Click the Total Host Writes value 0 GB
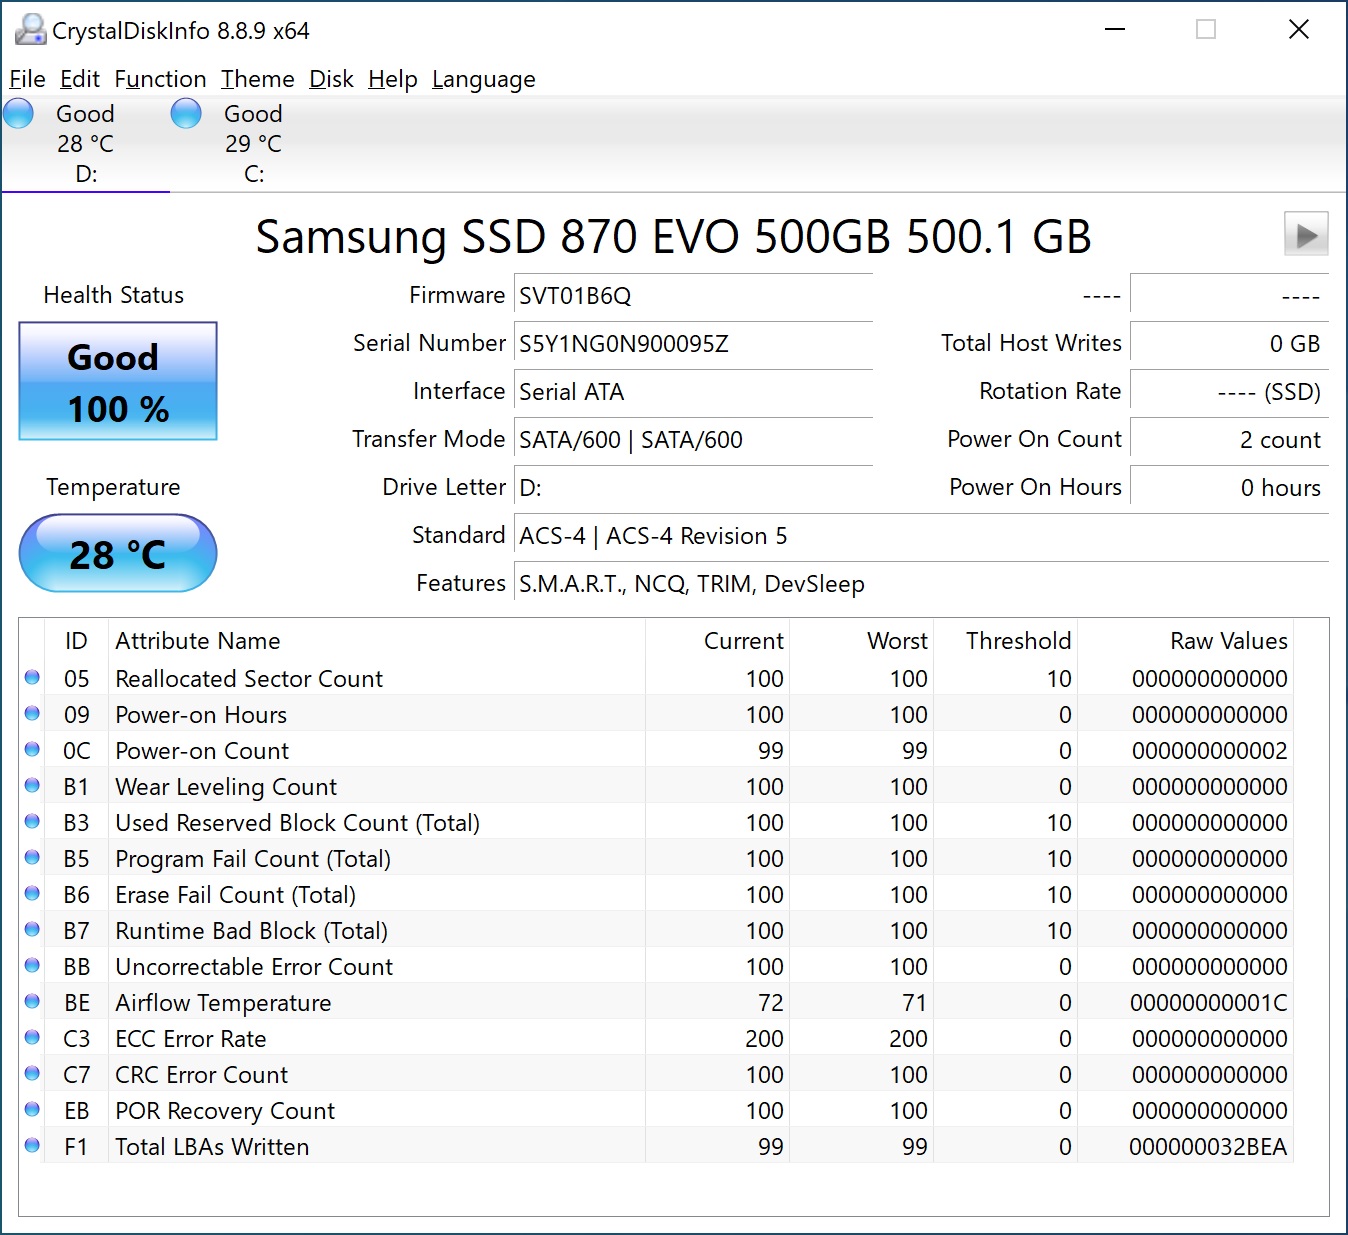 (x=1229, y=344)
